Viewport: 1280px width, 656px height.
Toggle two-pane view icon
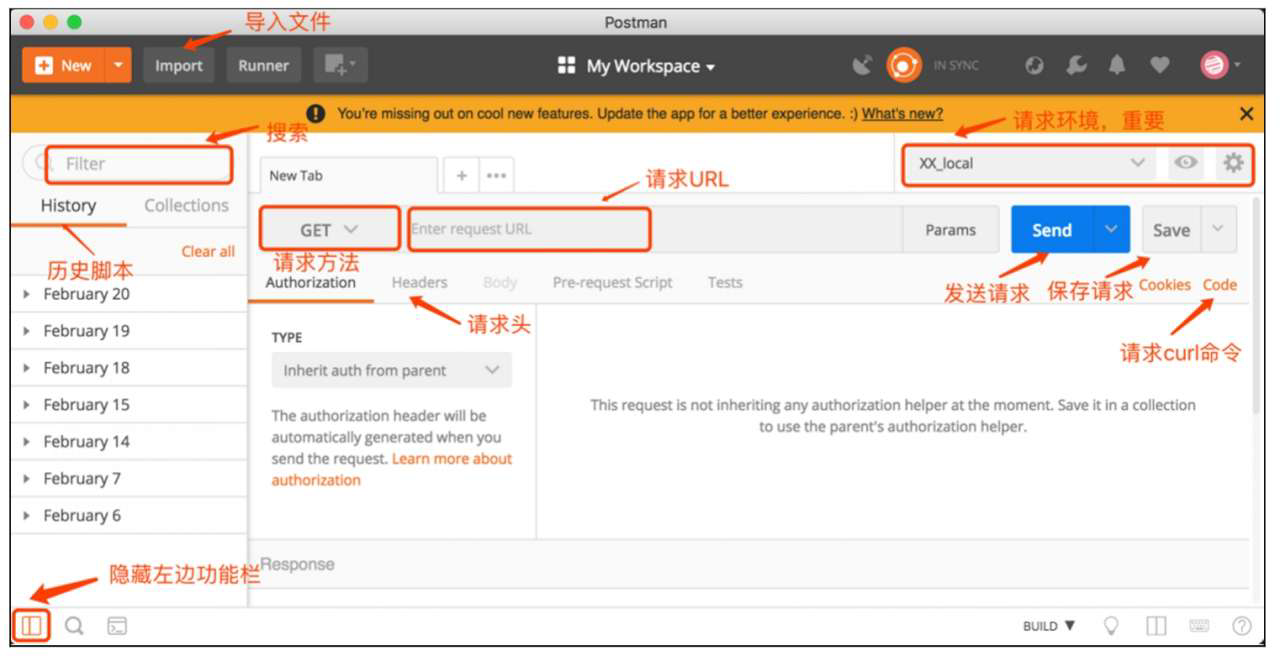click(x=1156, y=626)
